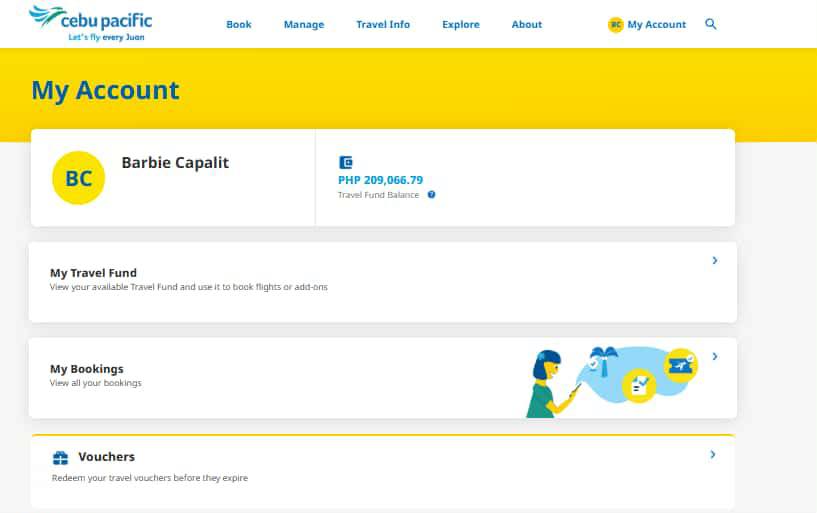The image size is (817, 513).
Task: Expand My Travel Fund chevron
Action: coord(715,260)
